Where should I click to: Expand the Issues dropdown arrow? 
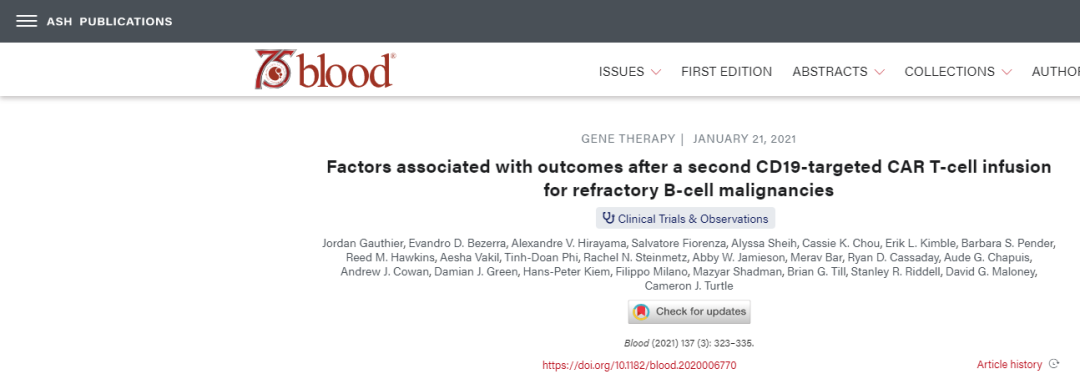point(656,72)
